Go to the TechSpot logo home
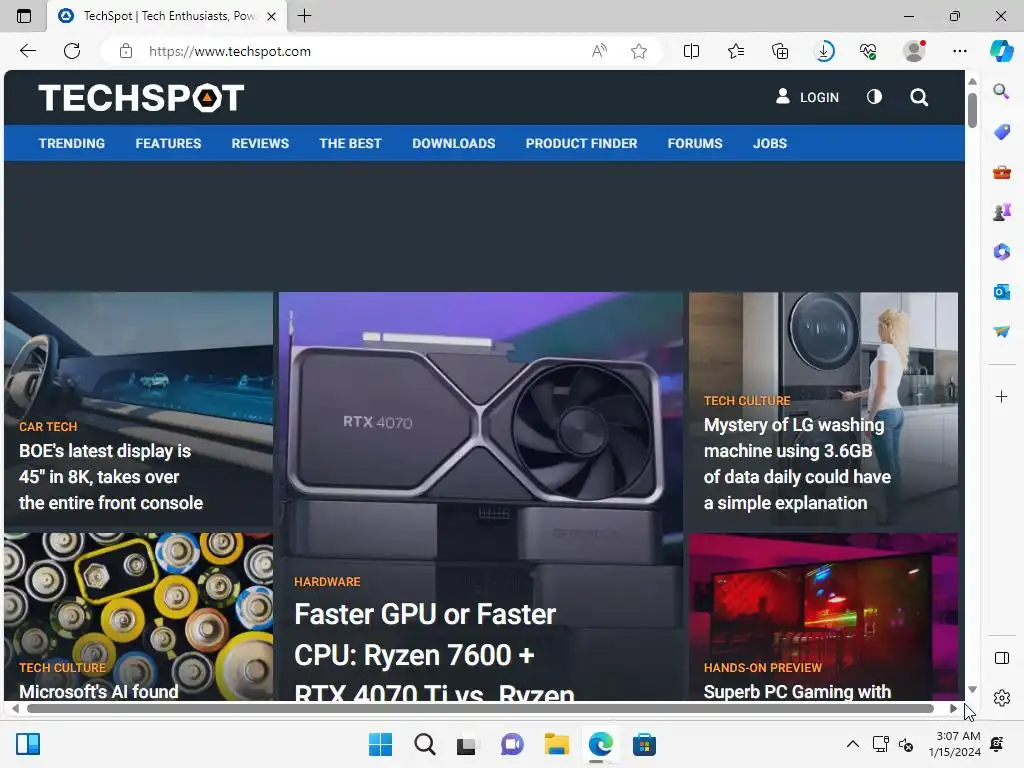Screen dimensions: 1024x768 (x=141, y=97)
